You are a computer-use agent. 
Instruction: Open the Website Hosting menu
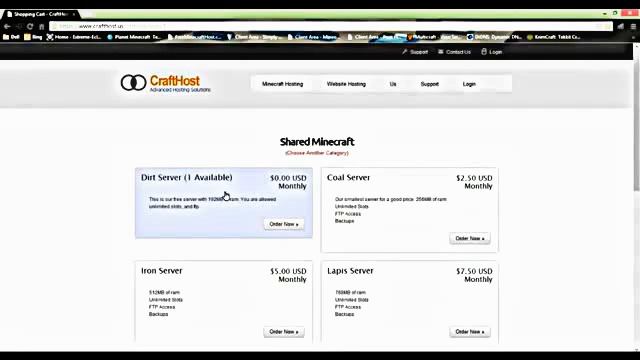pos(346,84)
